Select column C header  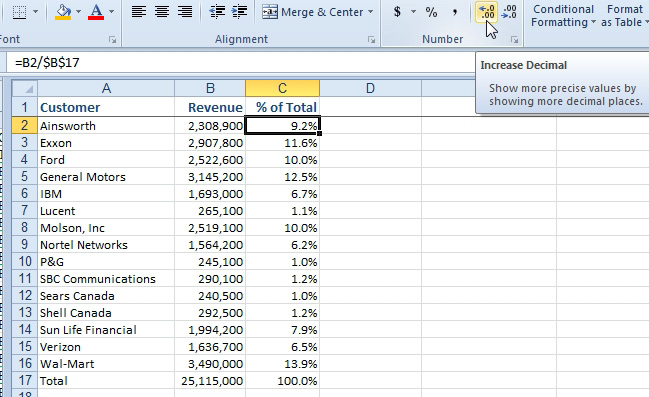pos(282,88)
